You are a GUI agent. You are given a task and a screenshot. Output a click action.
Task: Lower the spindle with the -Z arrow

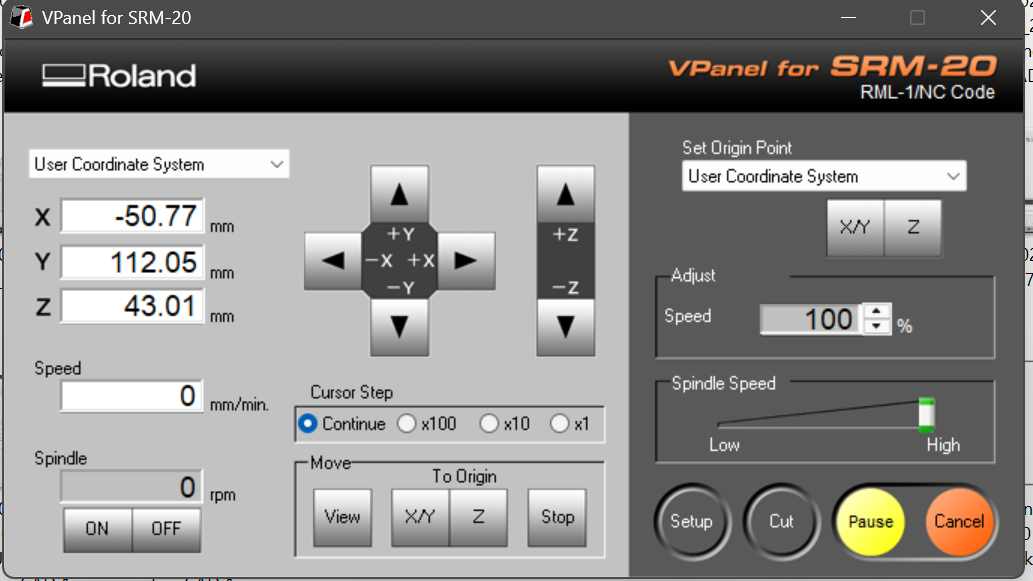coord(565,327)
